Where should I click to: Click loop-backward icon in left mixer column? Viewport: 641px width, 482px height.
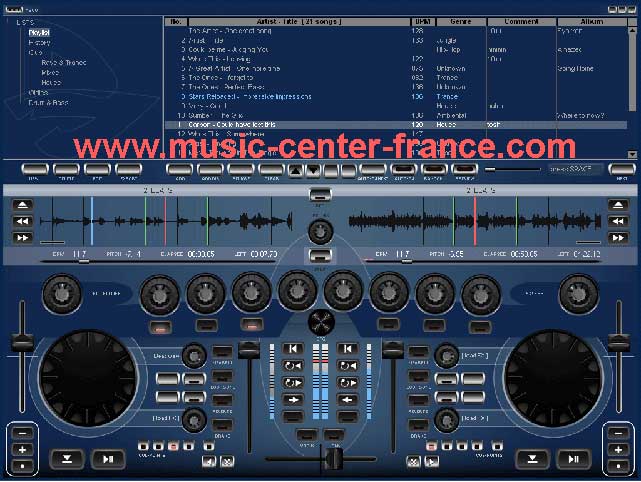pyautogui.click(x=293, y=365)
